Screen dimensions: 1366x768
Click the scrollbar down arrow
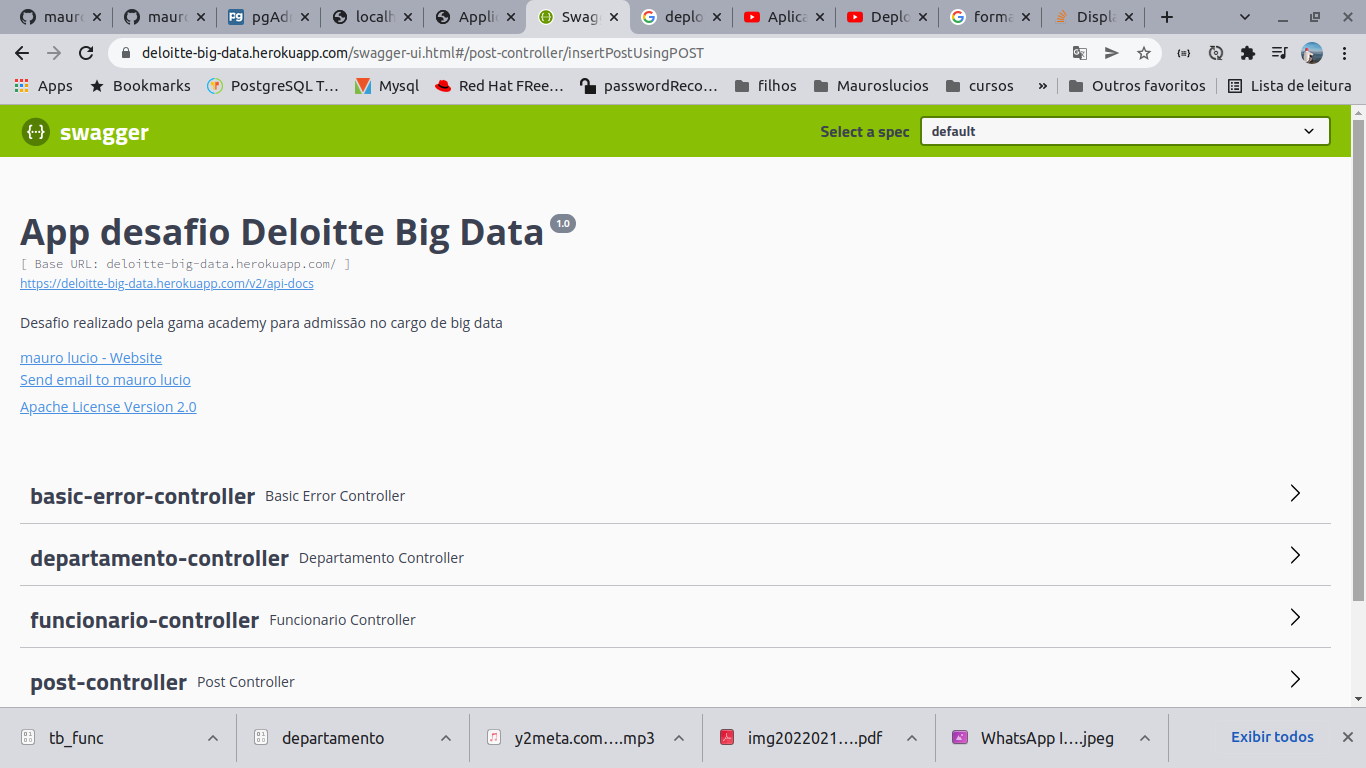click(1358, 699)
